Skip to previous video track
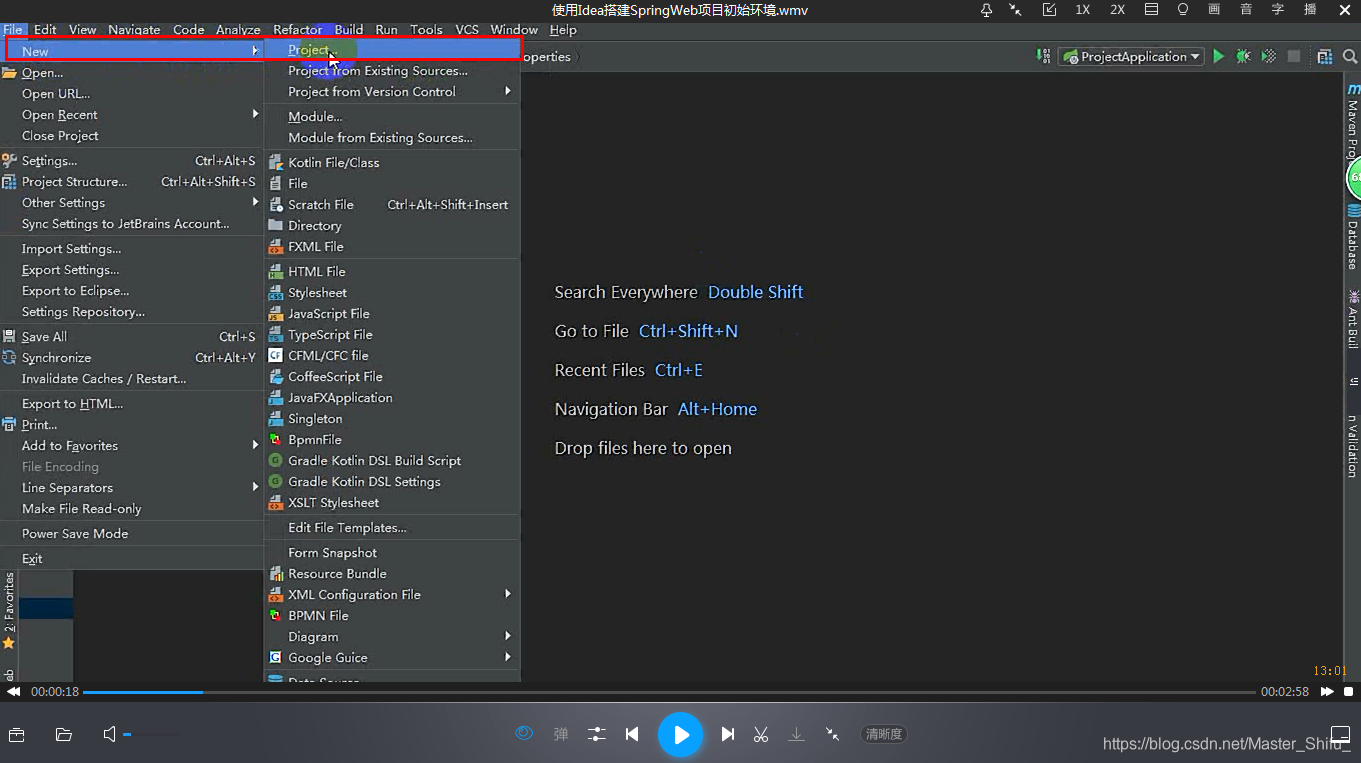This screenshot has width=1361, height=763. click(632, 734)
